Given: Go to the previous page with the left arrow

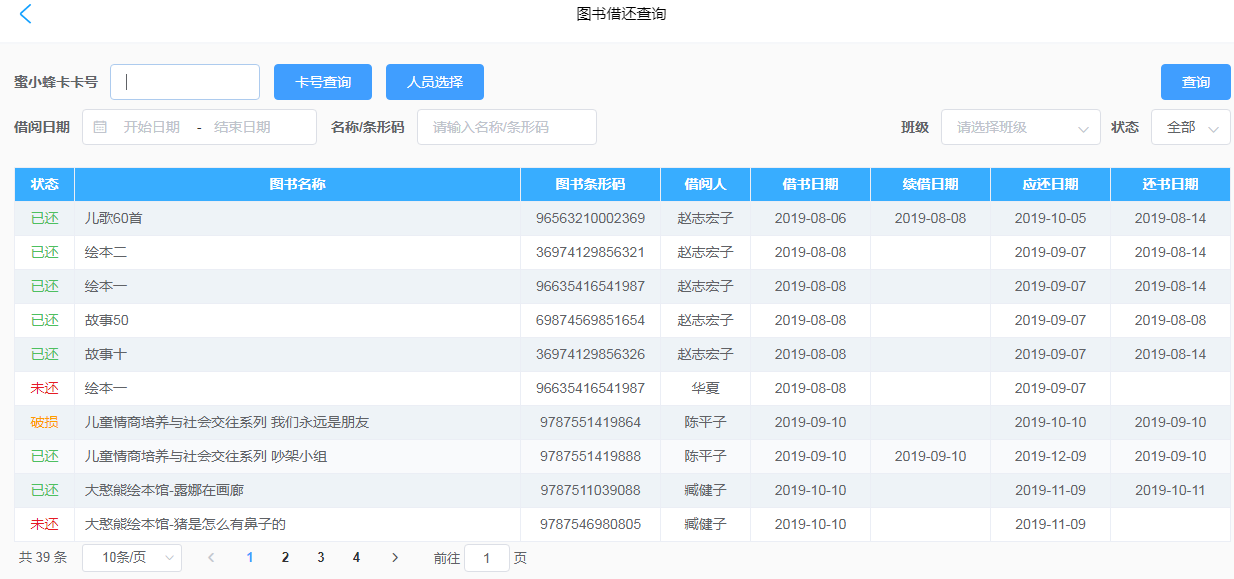Looking at the screenshot, I should click(211, 558).
